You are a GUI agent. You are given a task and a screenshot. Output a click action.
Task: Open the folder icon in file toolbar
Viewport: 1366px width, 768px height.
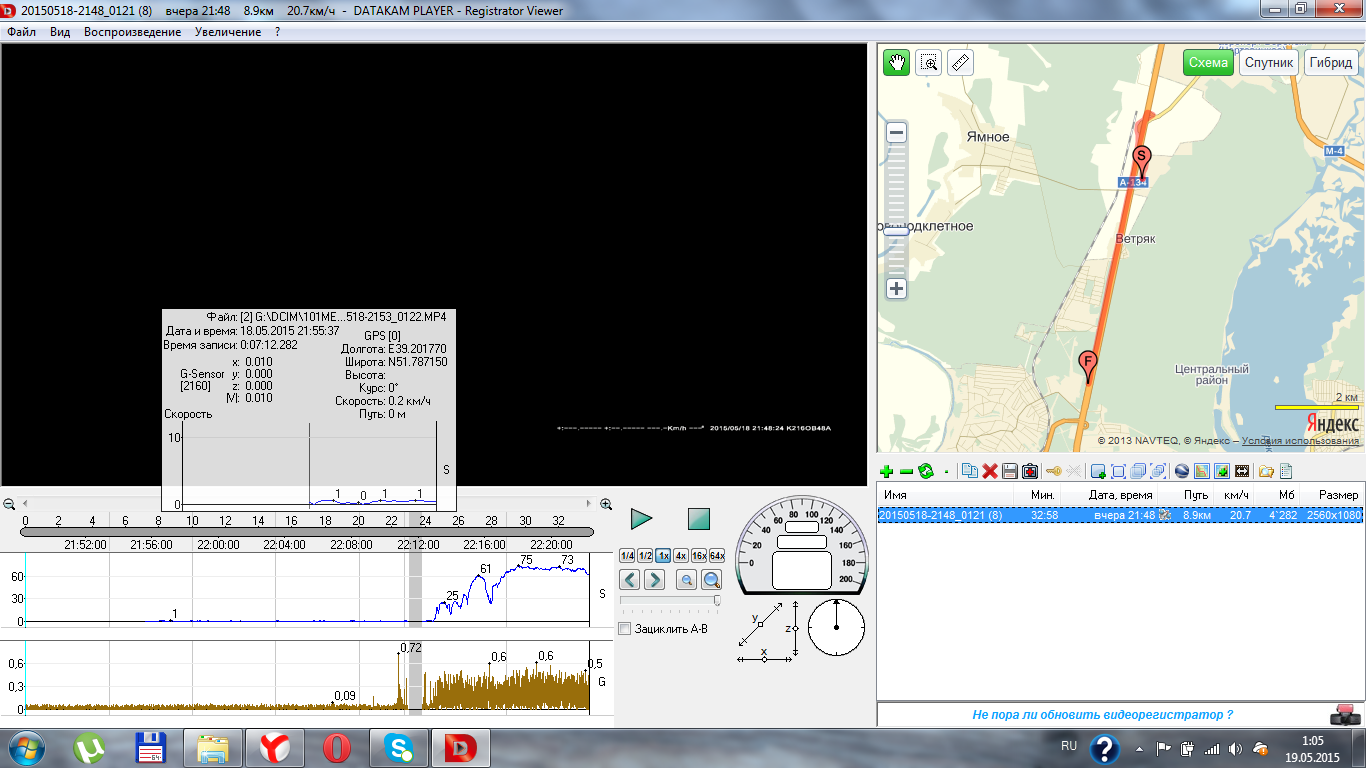1266,471
